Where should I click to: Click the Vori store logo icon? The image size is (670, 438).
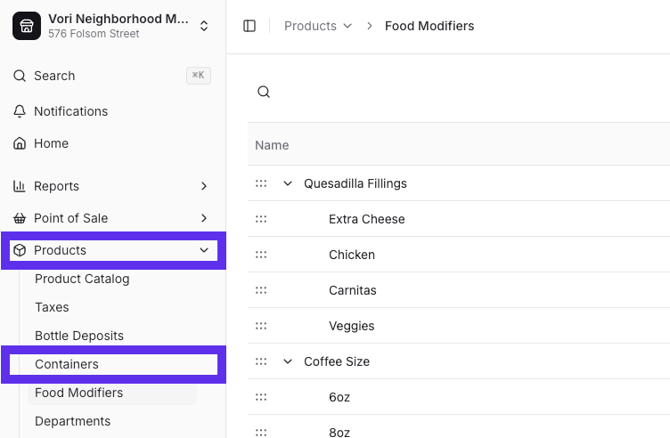26,26
